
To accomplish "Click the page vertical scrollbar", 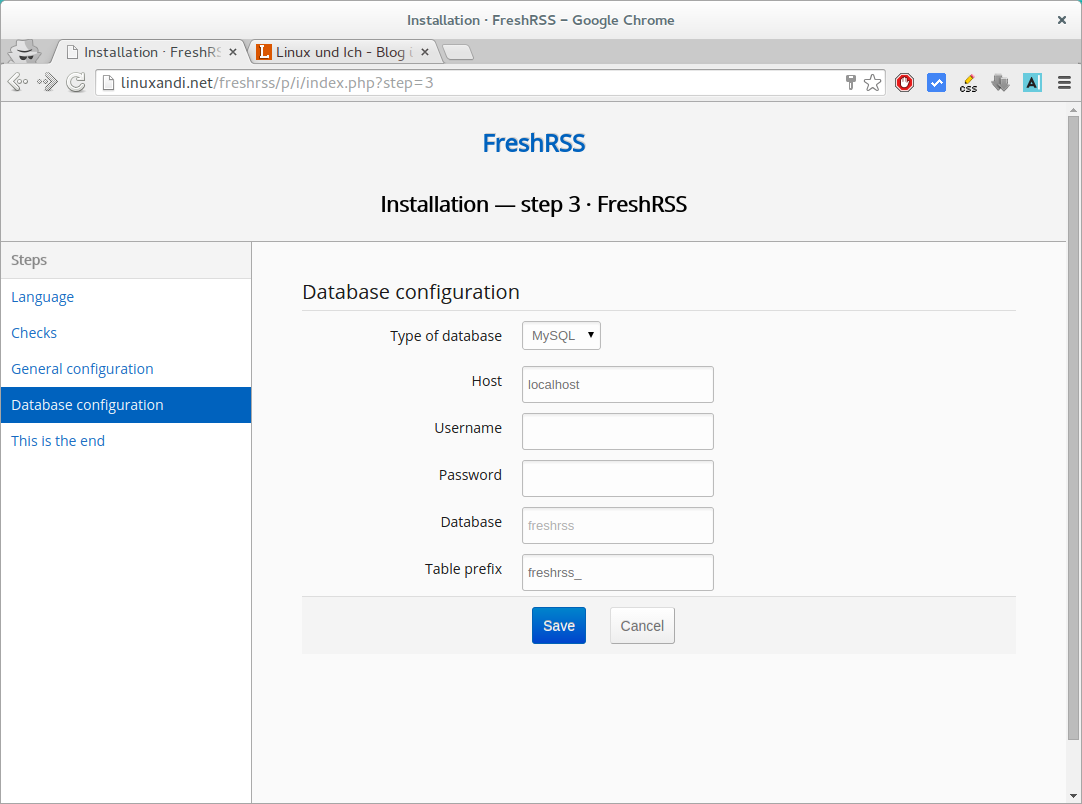I will click(x=1073, y=430).
